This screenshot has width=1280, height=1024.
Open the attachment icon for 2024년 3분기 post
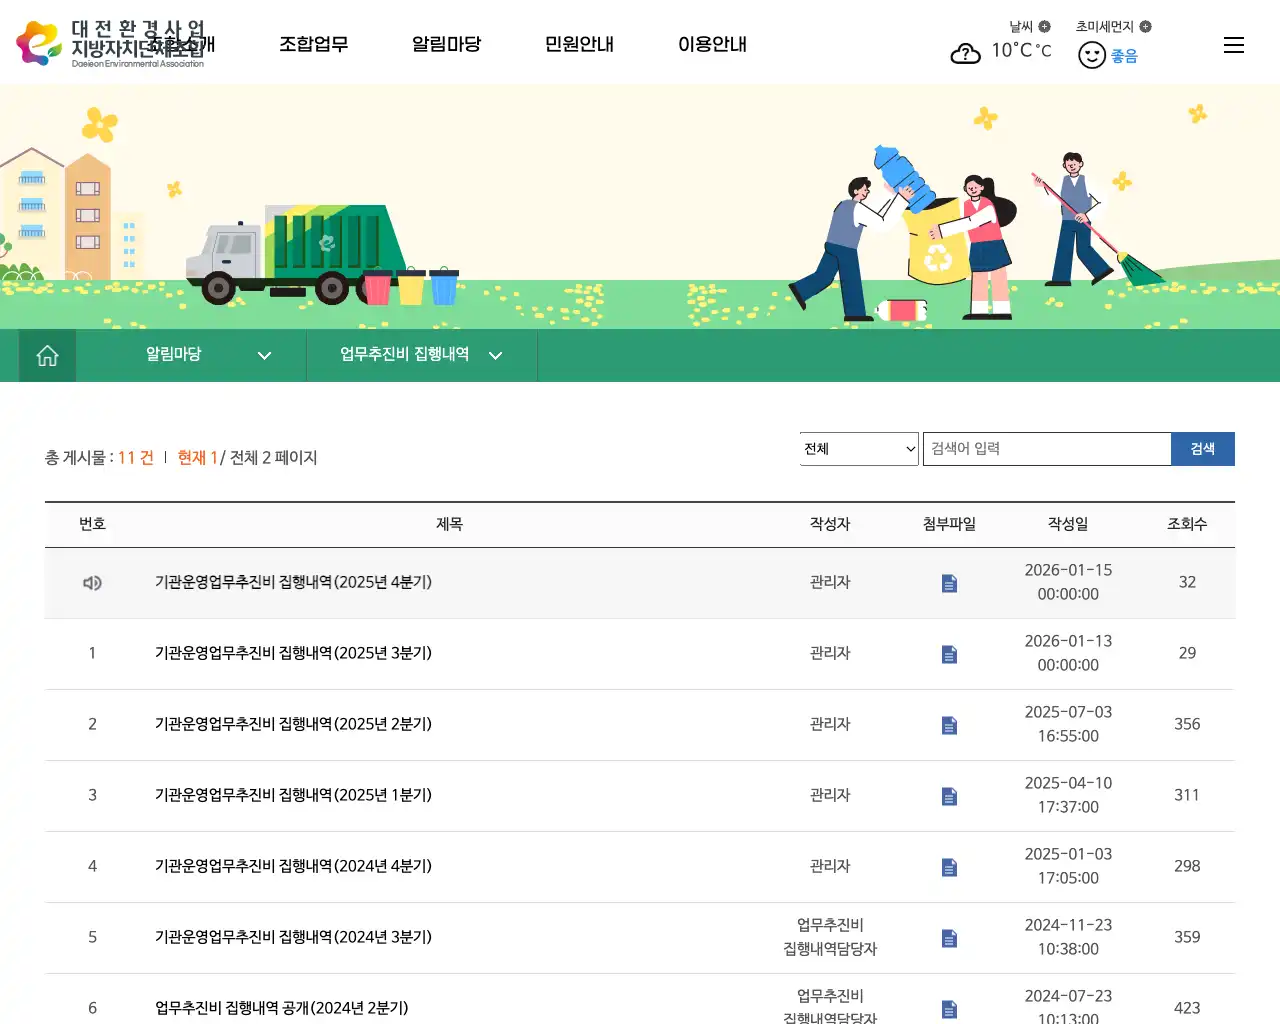click(x=947, y=938)
